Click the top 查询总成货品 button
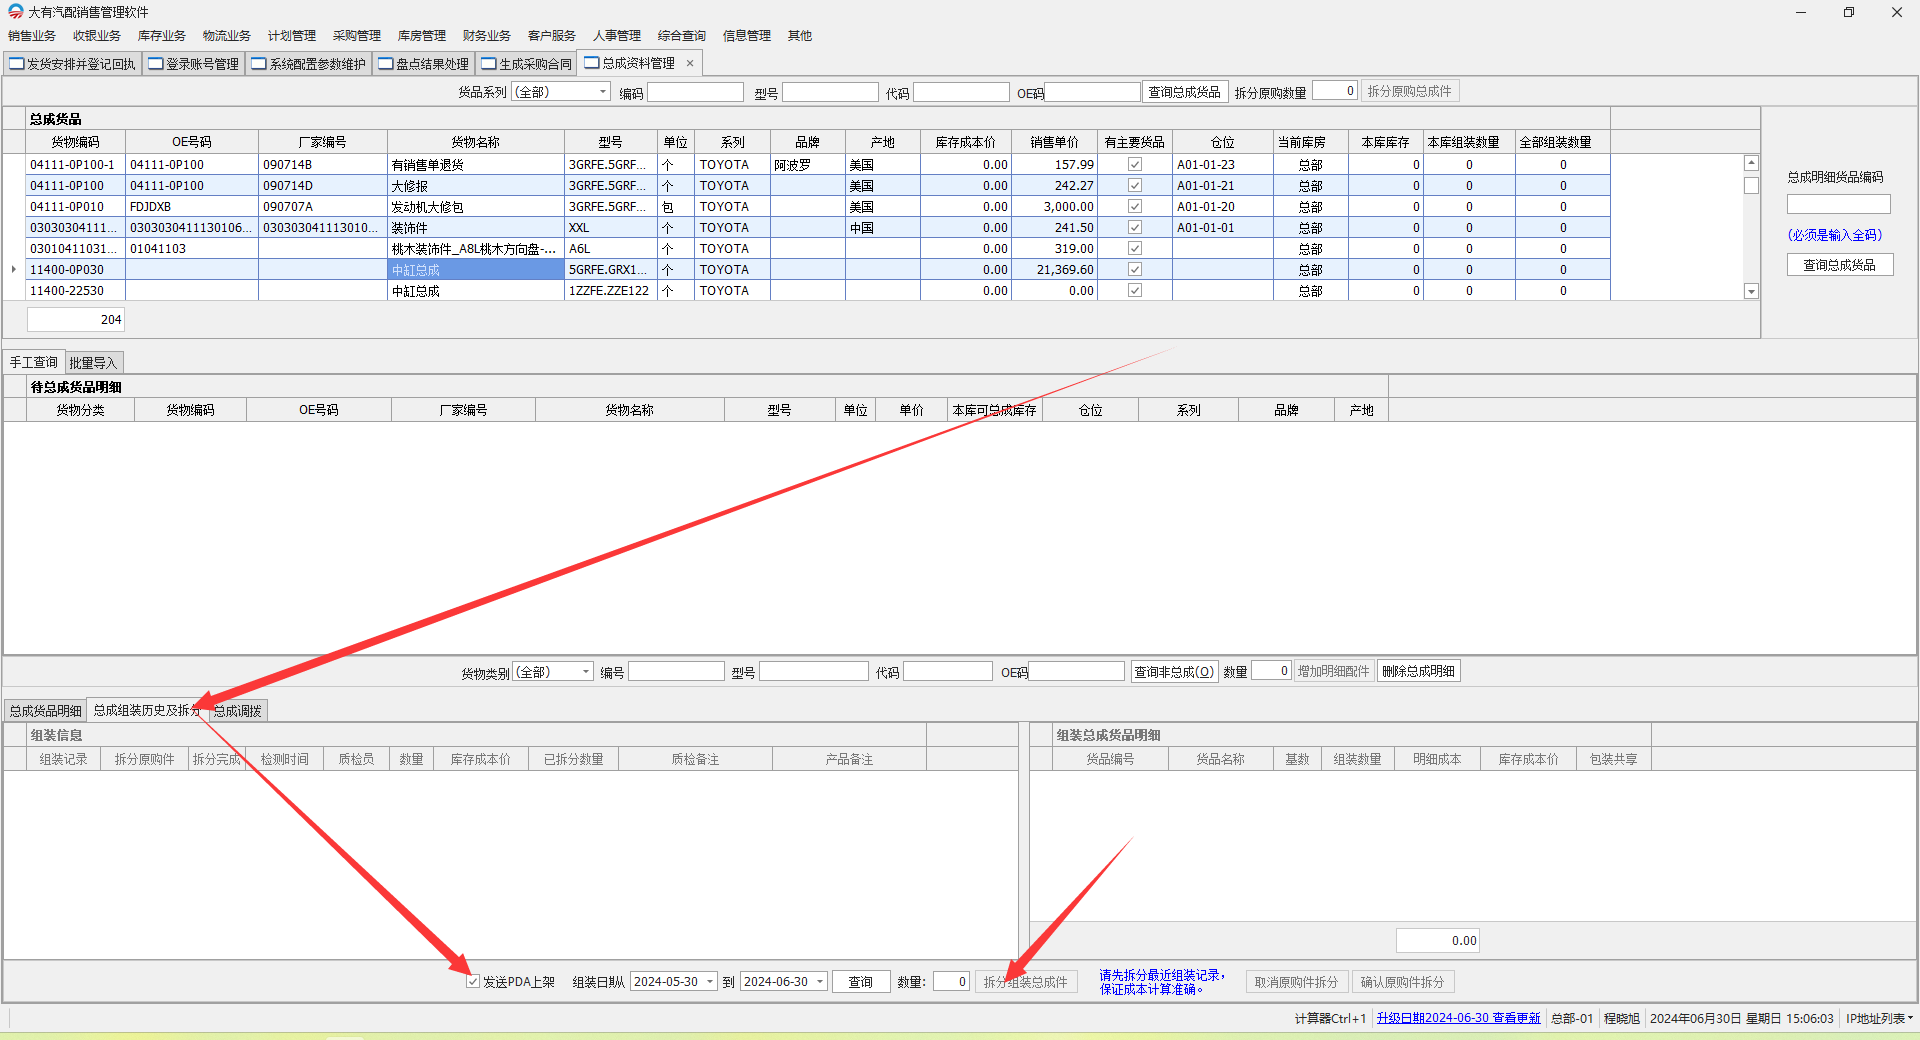The image size is (1920, 1040). coord(1185,92)
